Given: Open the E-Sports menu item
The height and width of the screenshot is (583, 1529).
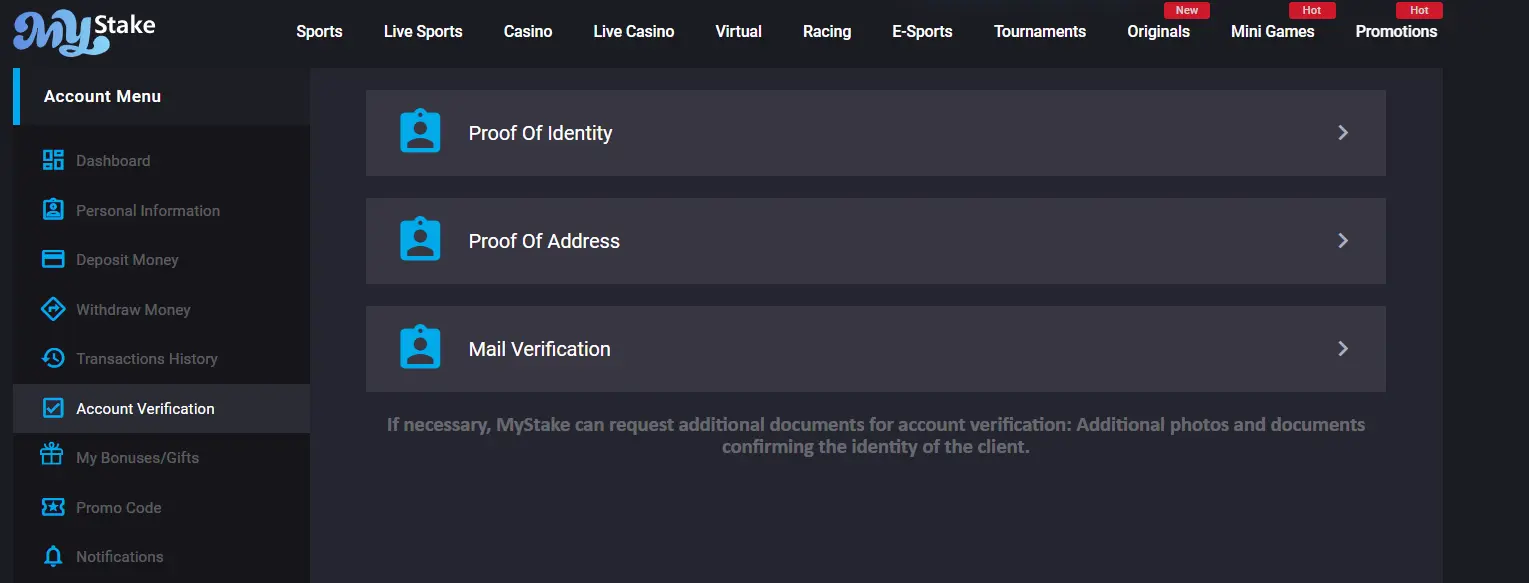Looking at the screenshot, I should (922, 31).
